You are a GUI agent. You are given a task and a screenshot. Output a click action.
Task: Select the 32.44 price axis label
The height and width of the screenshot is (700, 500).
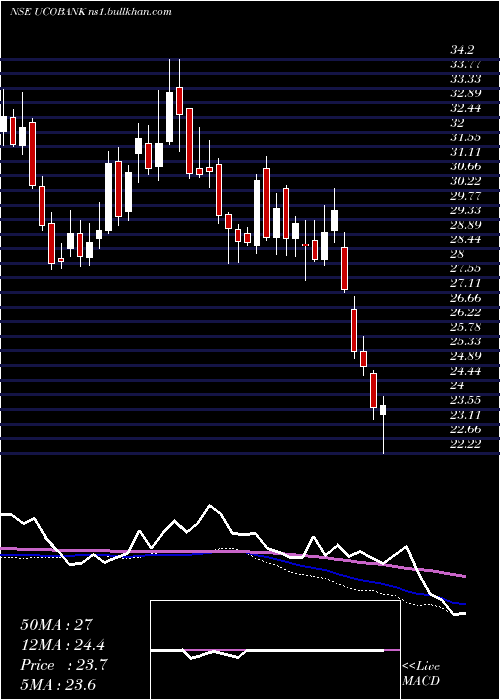pyautogui.click(x=465, y=108)
